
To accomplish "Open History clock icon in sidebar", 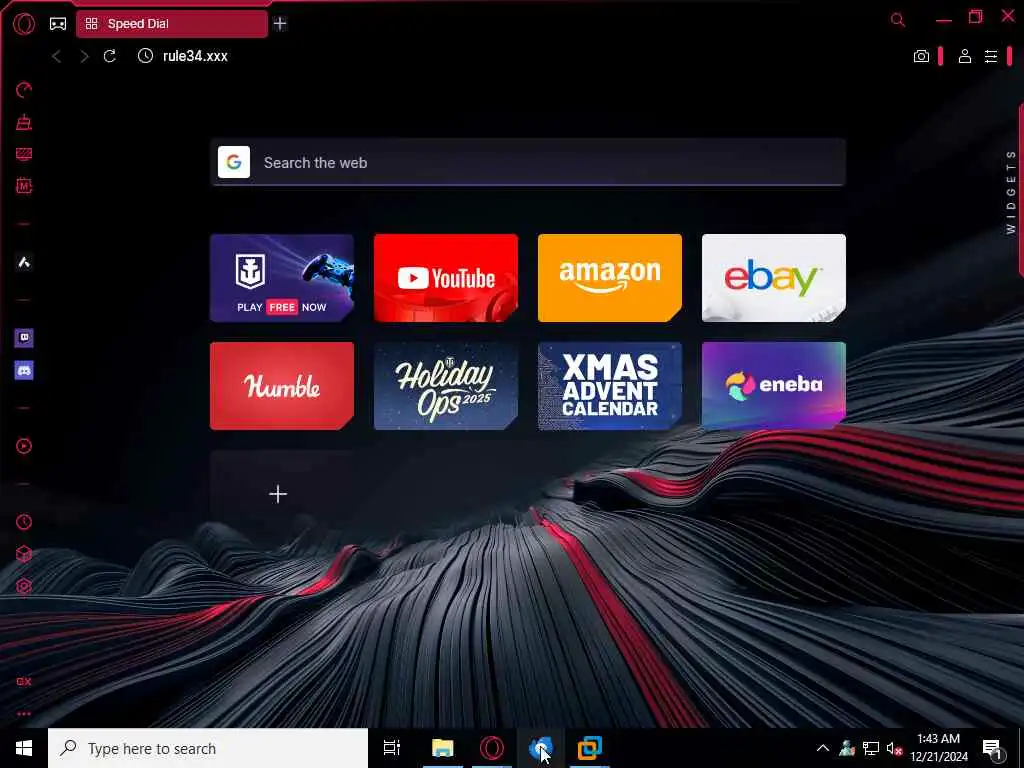I will coord(24,522).
